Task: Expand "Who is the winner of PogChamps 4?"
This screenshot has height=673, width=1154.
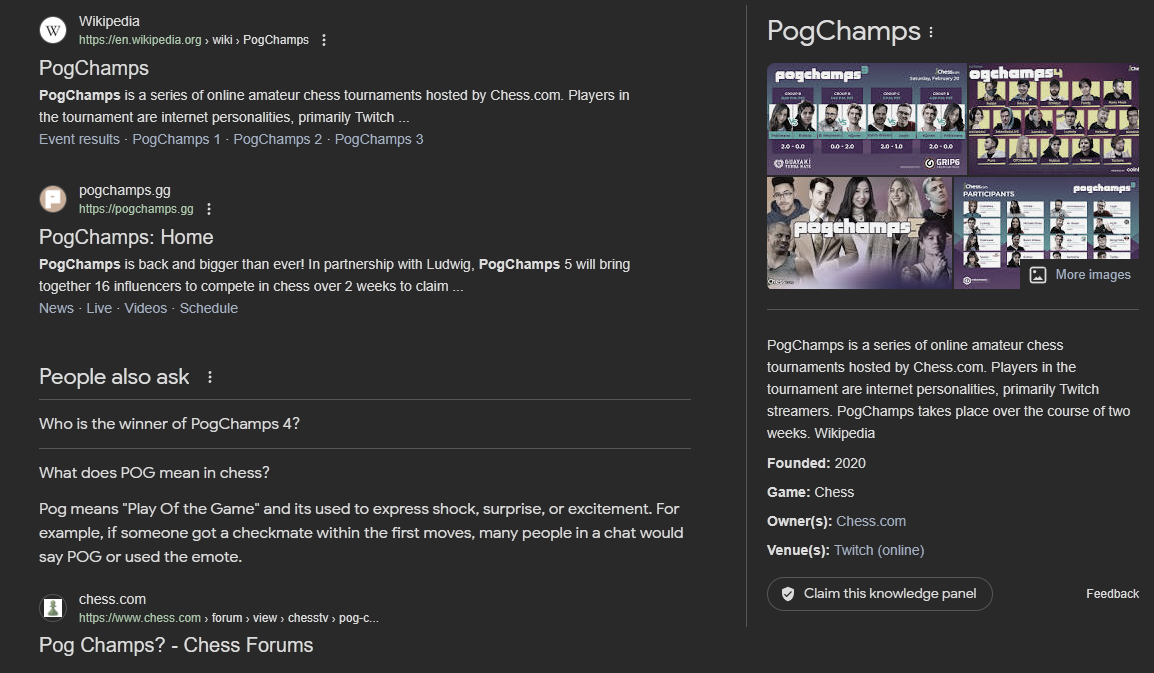Action: click(x=169, y=424)
